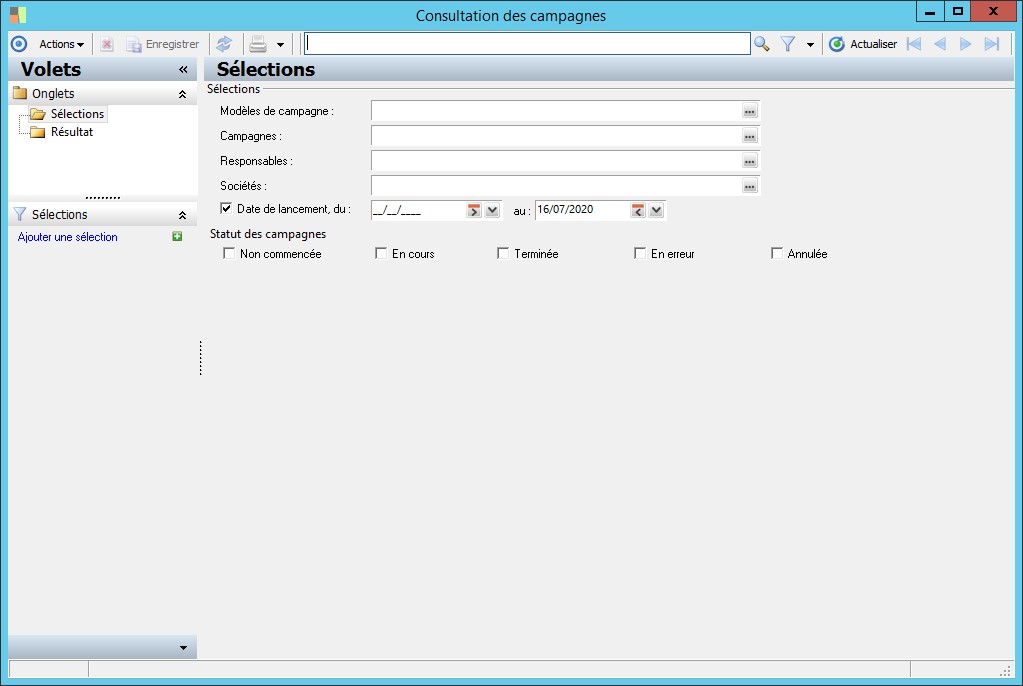
Task: Open the Actions menu
Action: (x=61, y=44)
